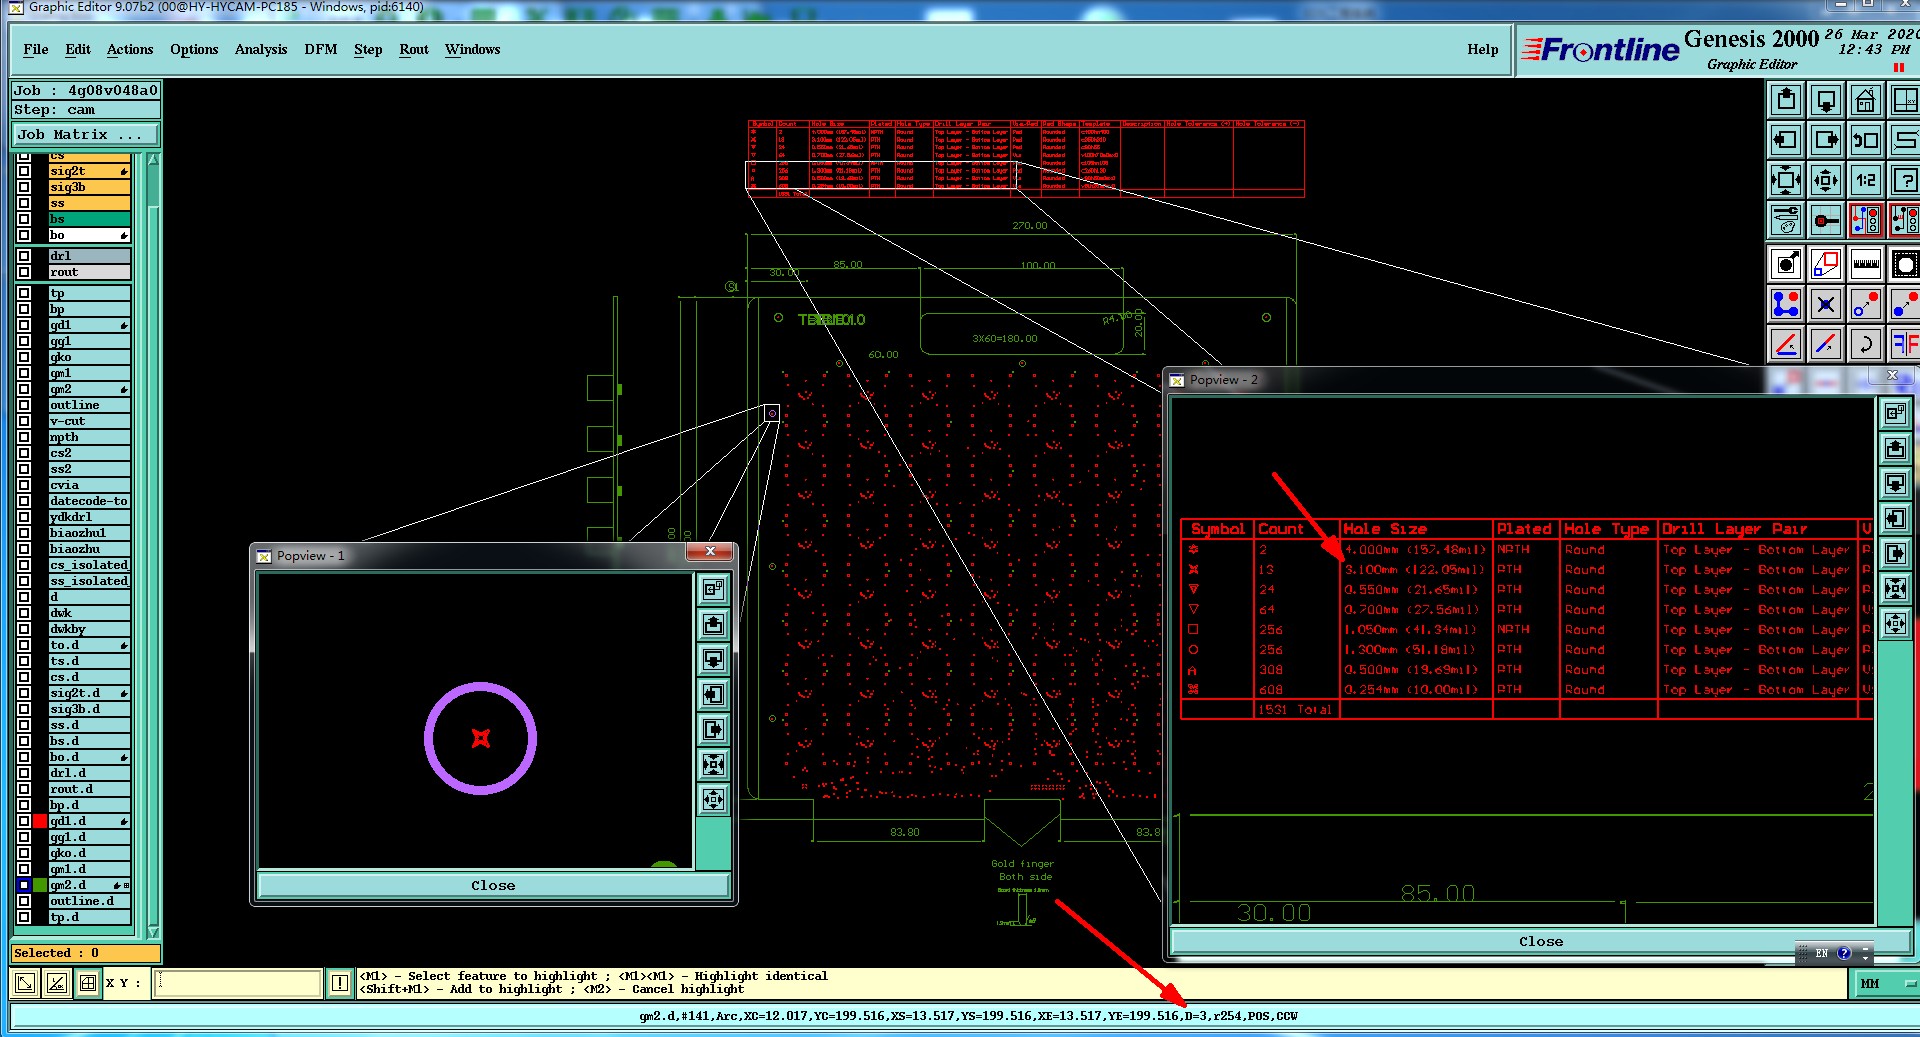Click the question mark help icon
Screen dimensions: 1920x1037
coord(1905,180)
